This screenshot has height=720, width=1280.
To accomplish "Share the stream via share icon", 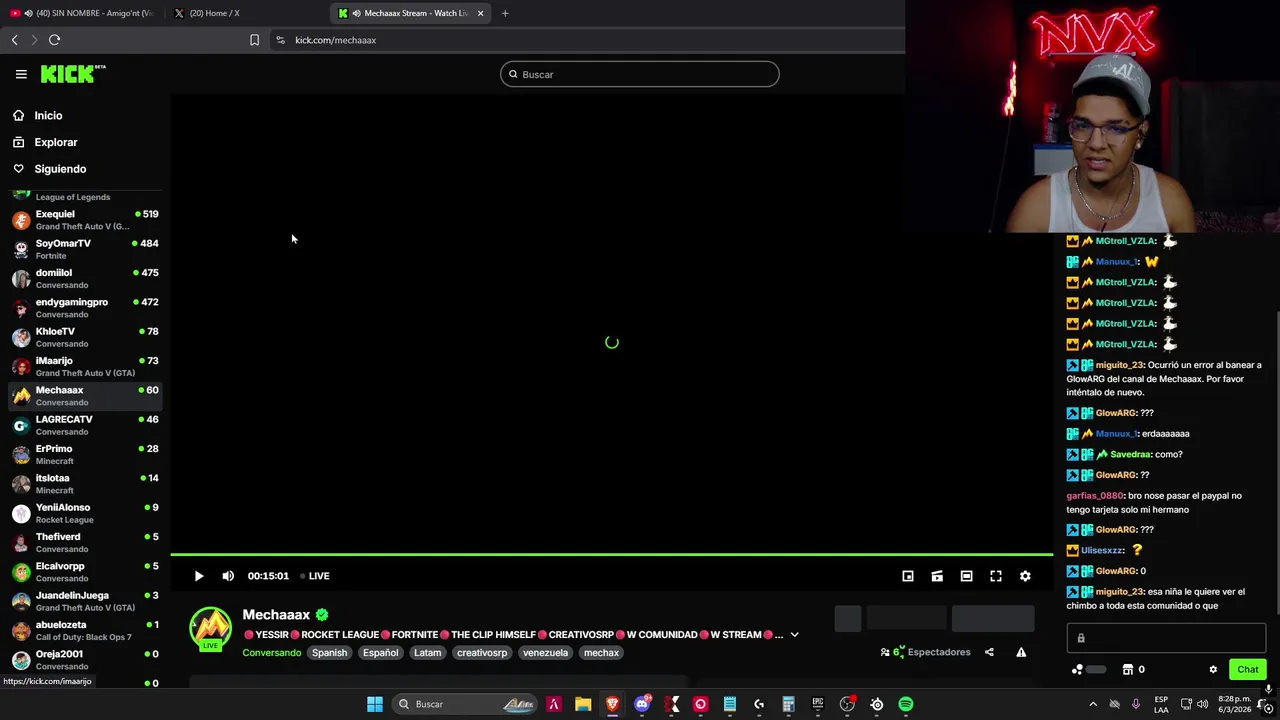I will pyautogui.click(x=989, y=652).
